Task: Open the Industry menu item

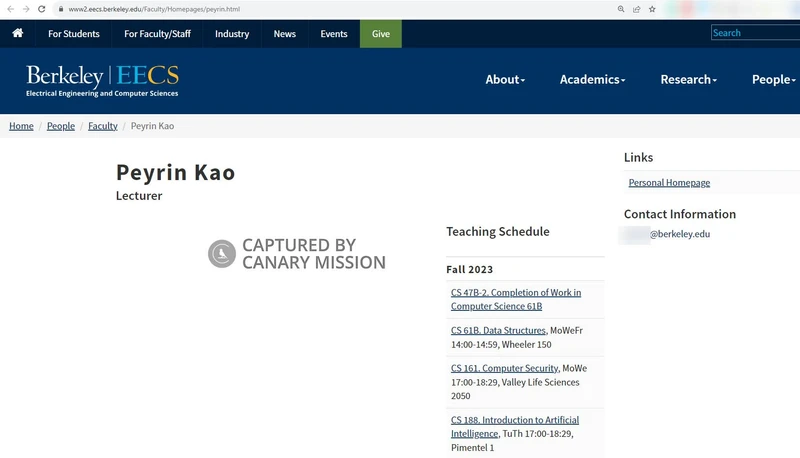Action: 232,34
